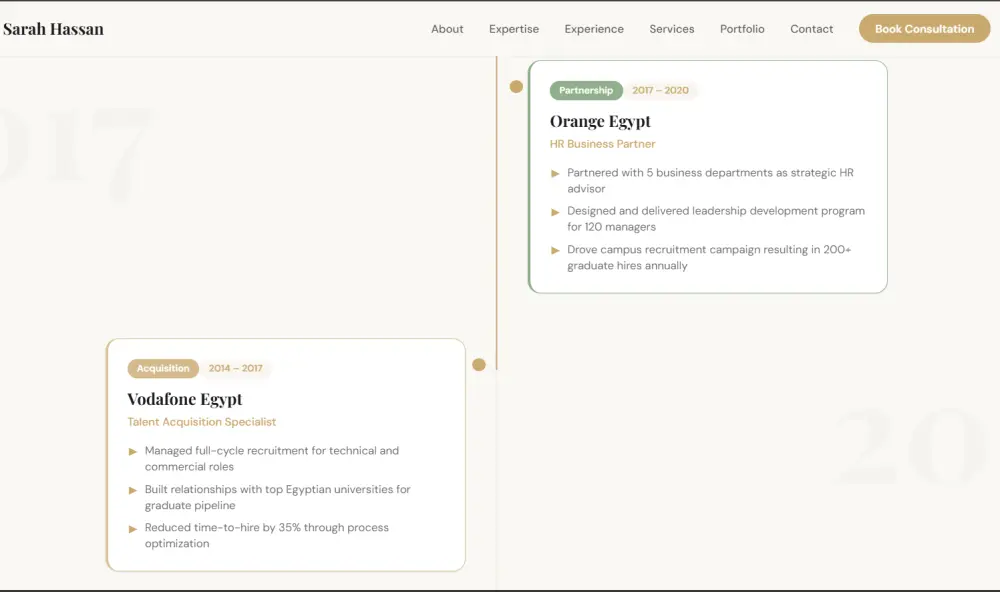Click the tan Acquisition tag
Image resolution: width=1000 pixels, height=592 pixels.
click(163, 369)
